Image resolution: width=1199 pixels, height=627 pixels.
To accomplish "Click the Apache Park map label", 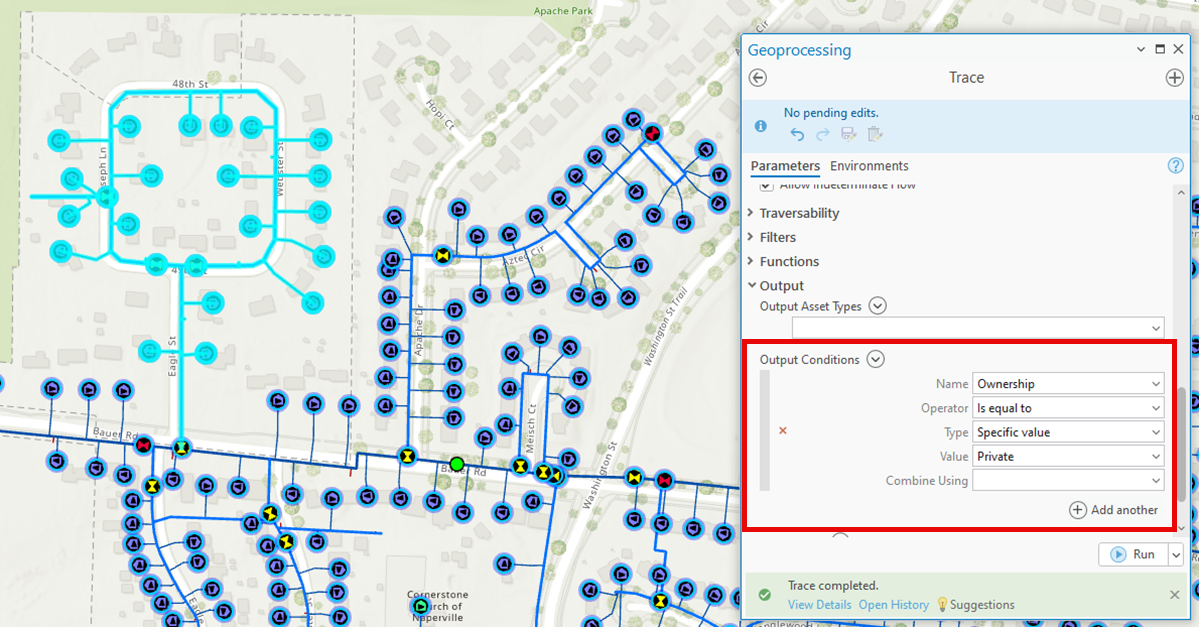I will click(563, 11).
